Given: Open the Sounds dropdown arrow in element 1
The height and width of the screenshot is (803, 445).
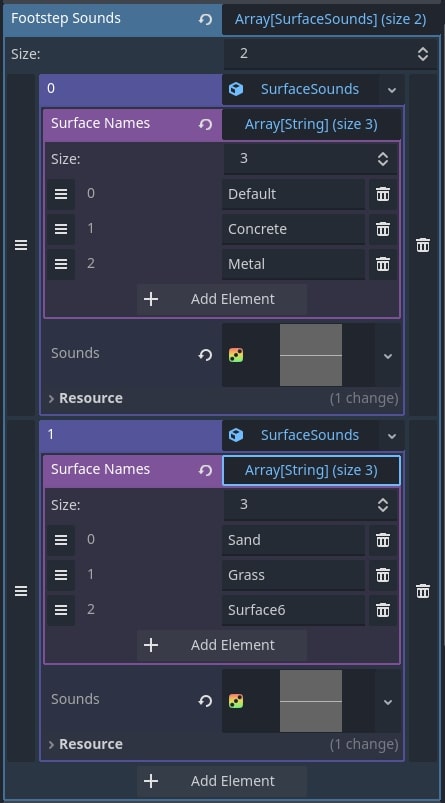Looking at the screenshot, I should point(388,702).
